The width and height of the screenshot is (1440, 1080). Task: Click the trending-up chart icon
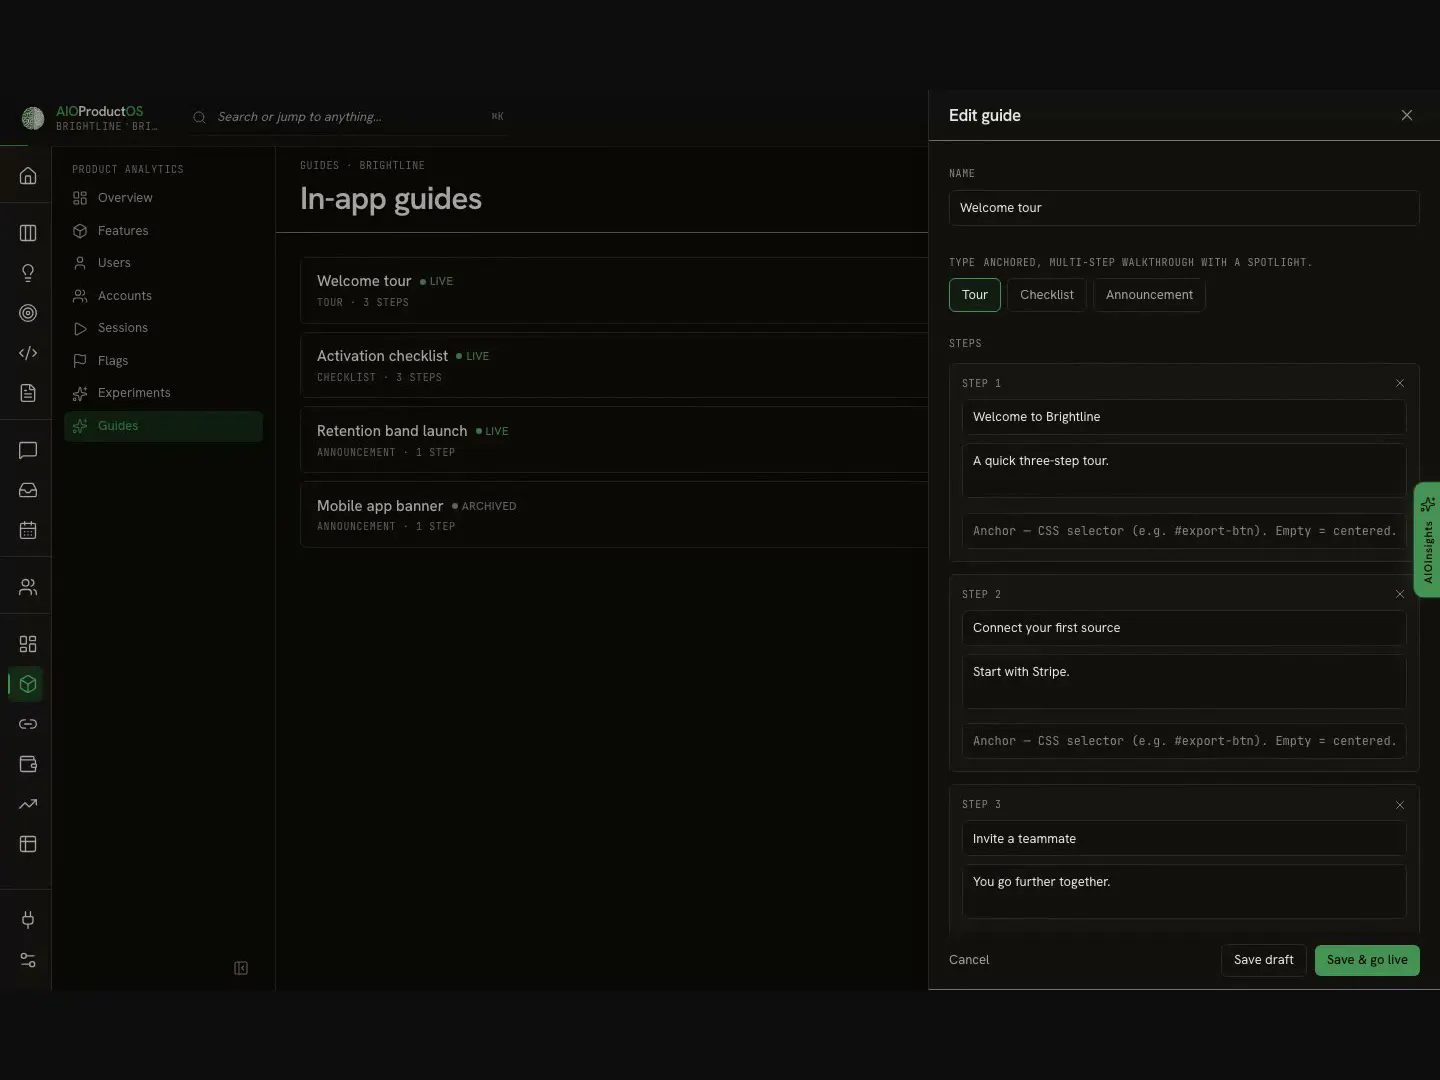[x=28, y=804]
